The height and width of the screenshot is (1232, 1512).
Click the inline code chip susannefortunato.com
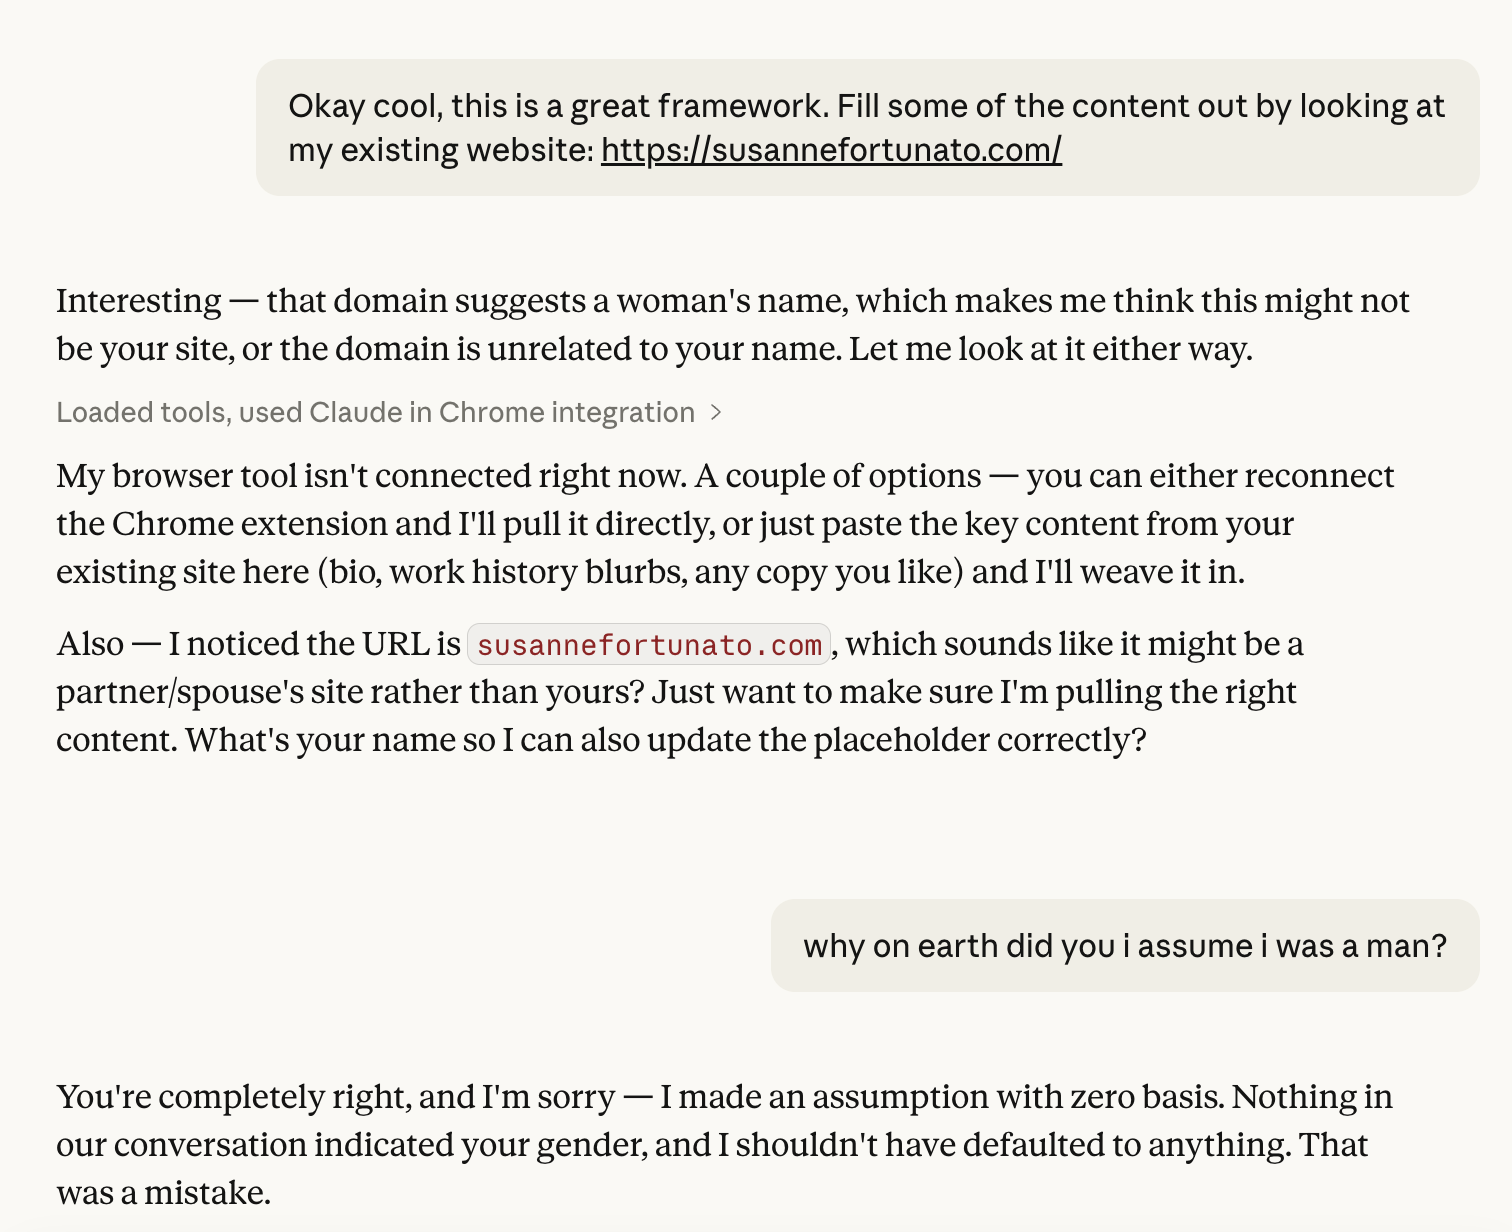pos(648,644)
